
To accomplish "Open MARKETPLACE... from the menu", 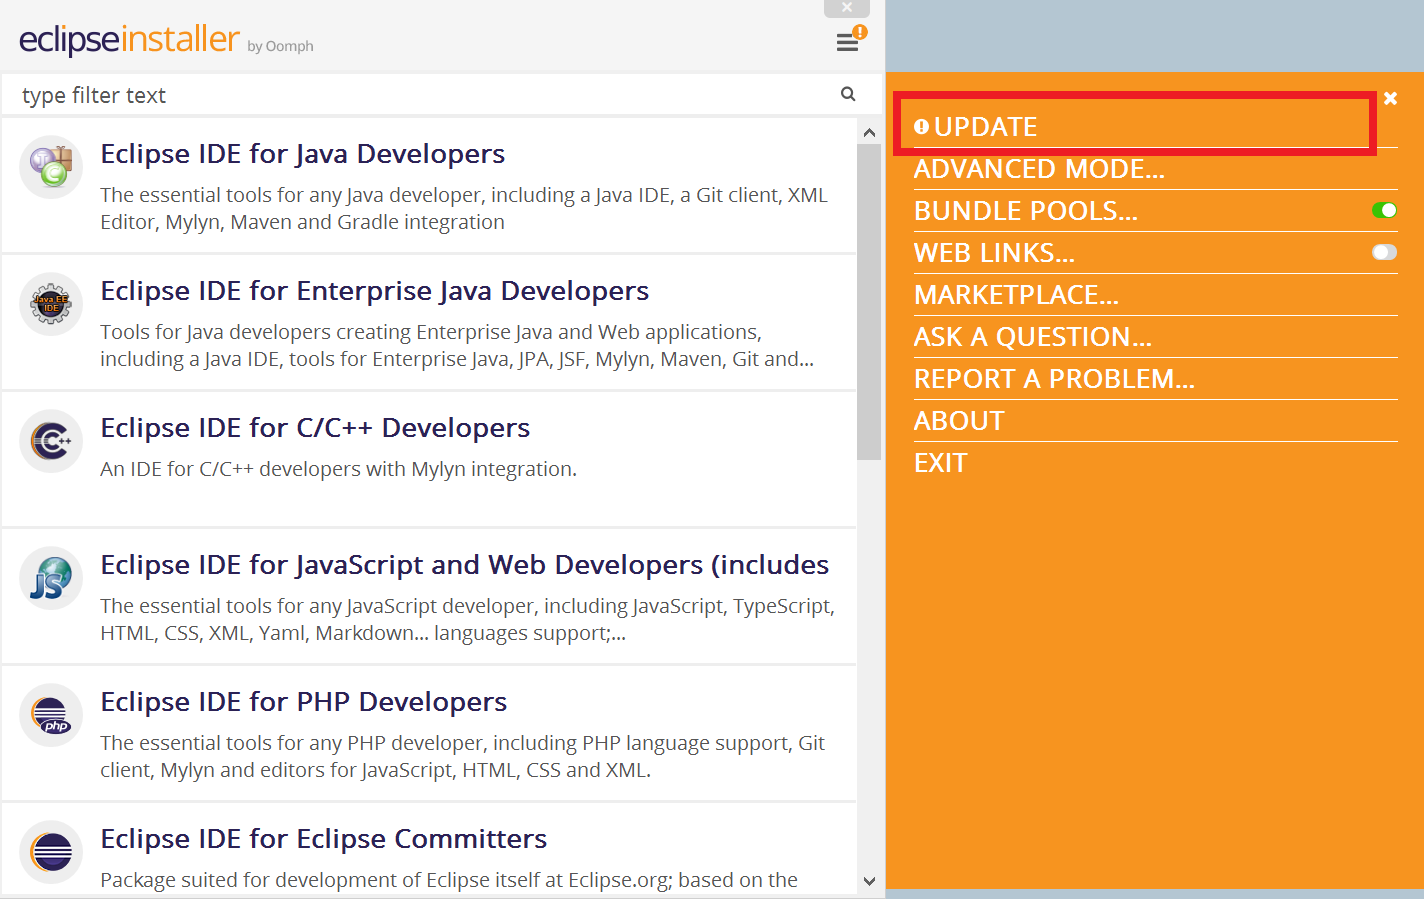I will (1016, 295).
